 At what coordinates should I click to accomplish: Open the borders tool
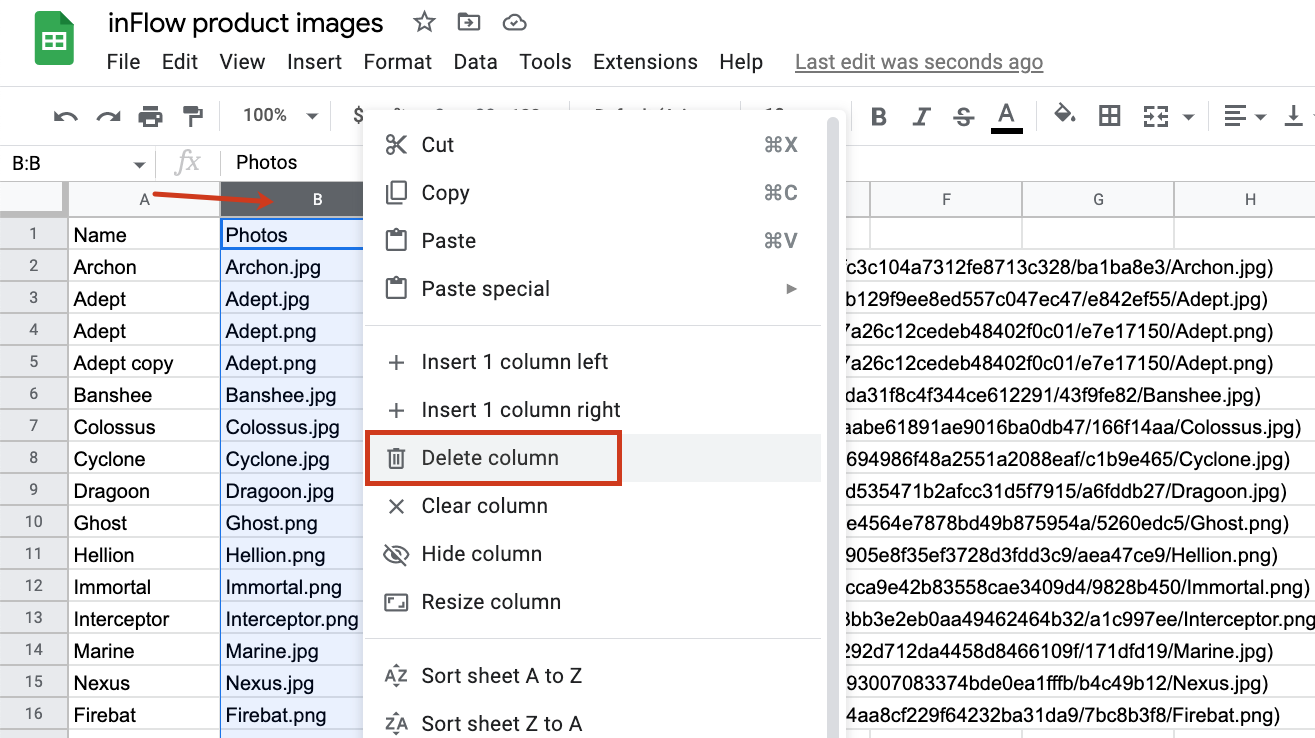(x=1109, y=116)
